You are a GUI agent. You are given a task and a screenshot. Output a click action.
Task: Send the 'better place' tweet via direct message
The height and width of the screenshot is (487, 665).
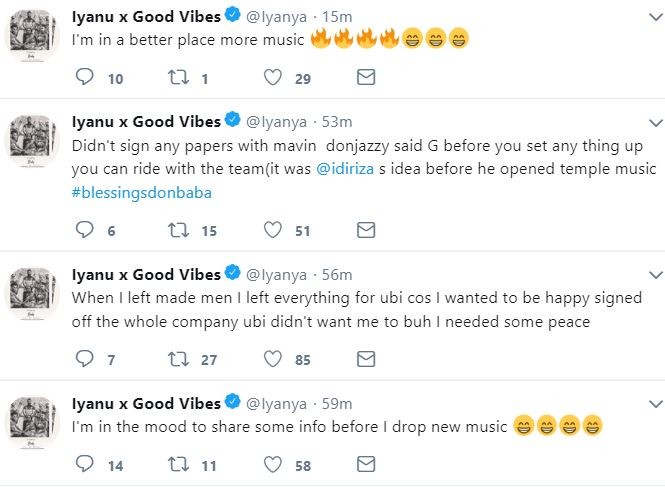(x=366, y=78)
